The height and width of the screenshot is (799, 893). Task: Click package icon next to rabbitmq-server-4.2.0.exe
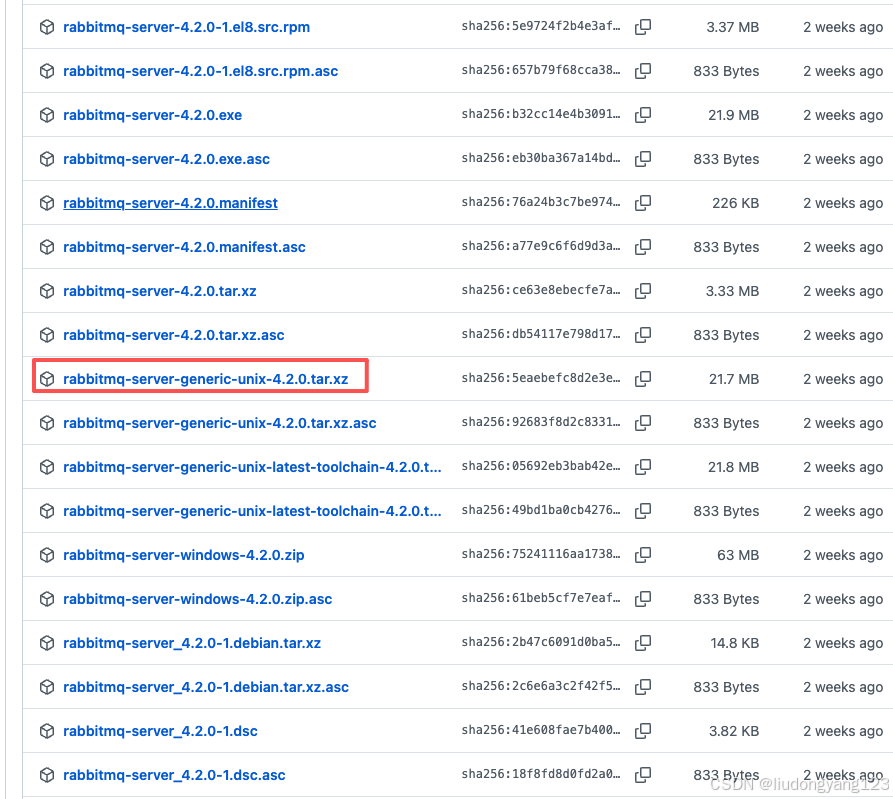coord(47,114)
